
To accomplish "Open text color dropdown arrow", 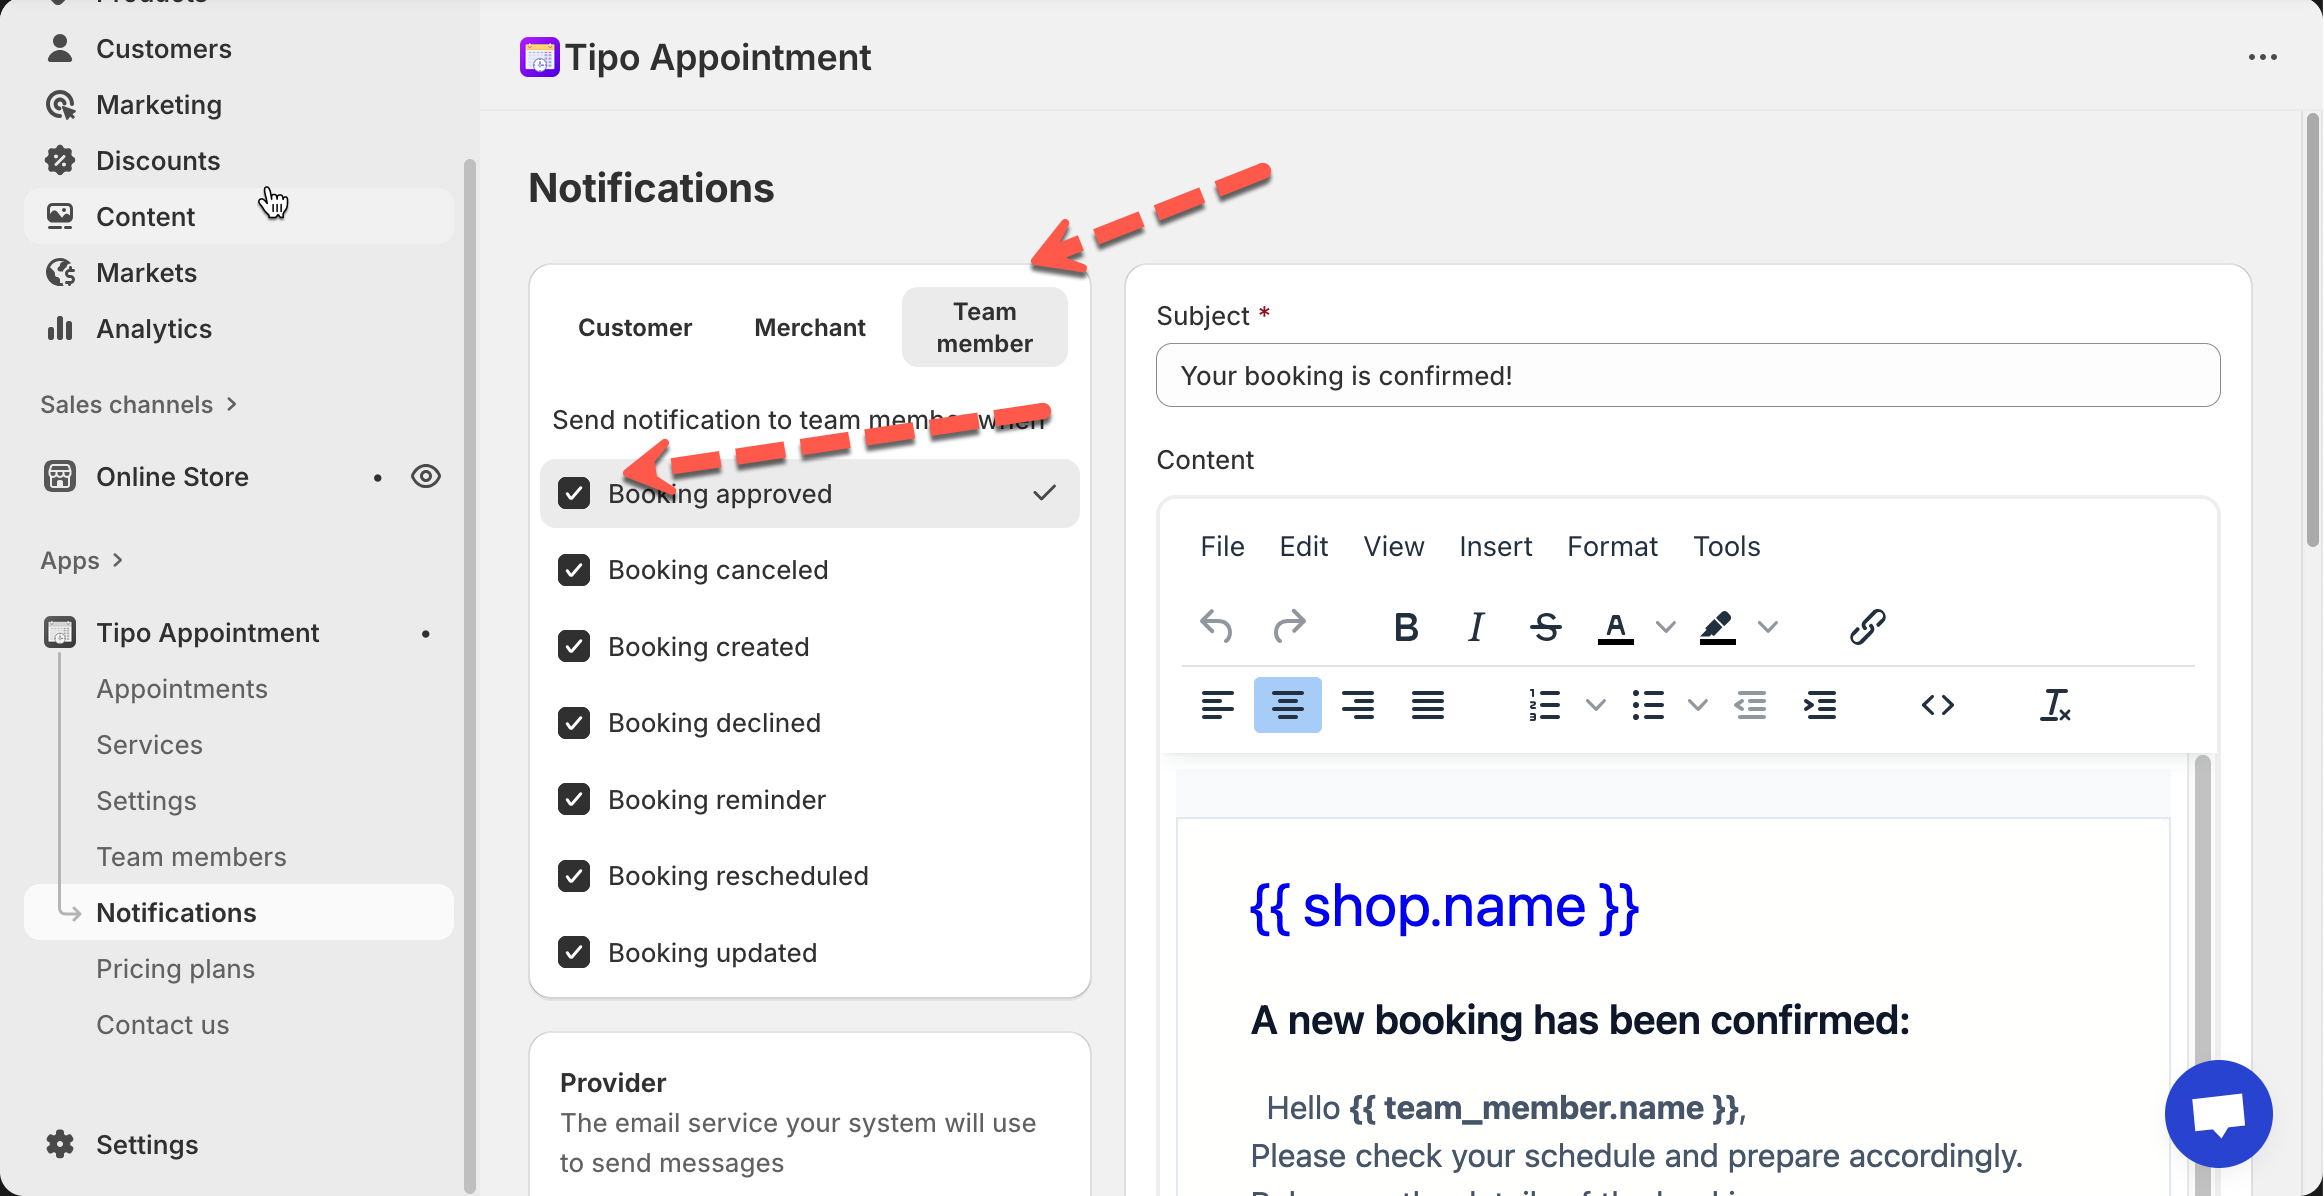I will (x=1665, y=627).
